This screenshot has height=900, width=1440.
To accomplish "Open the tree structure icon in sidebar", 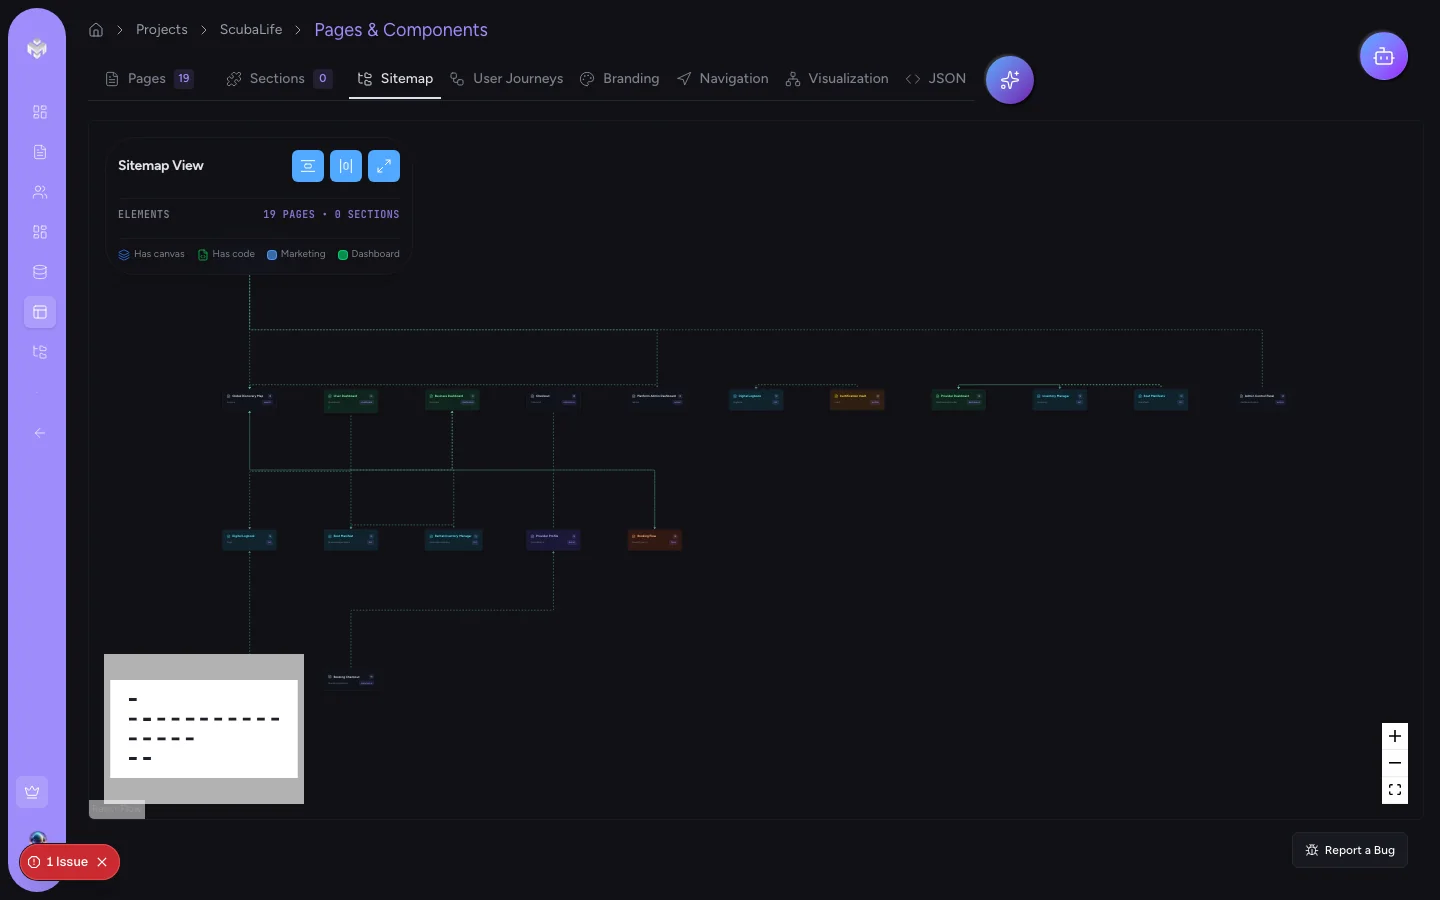I will click(x=40, y=352).
